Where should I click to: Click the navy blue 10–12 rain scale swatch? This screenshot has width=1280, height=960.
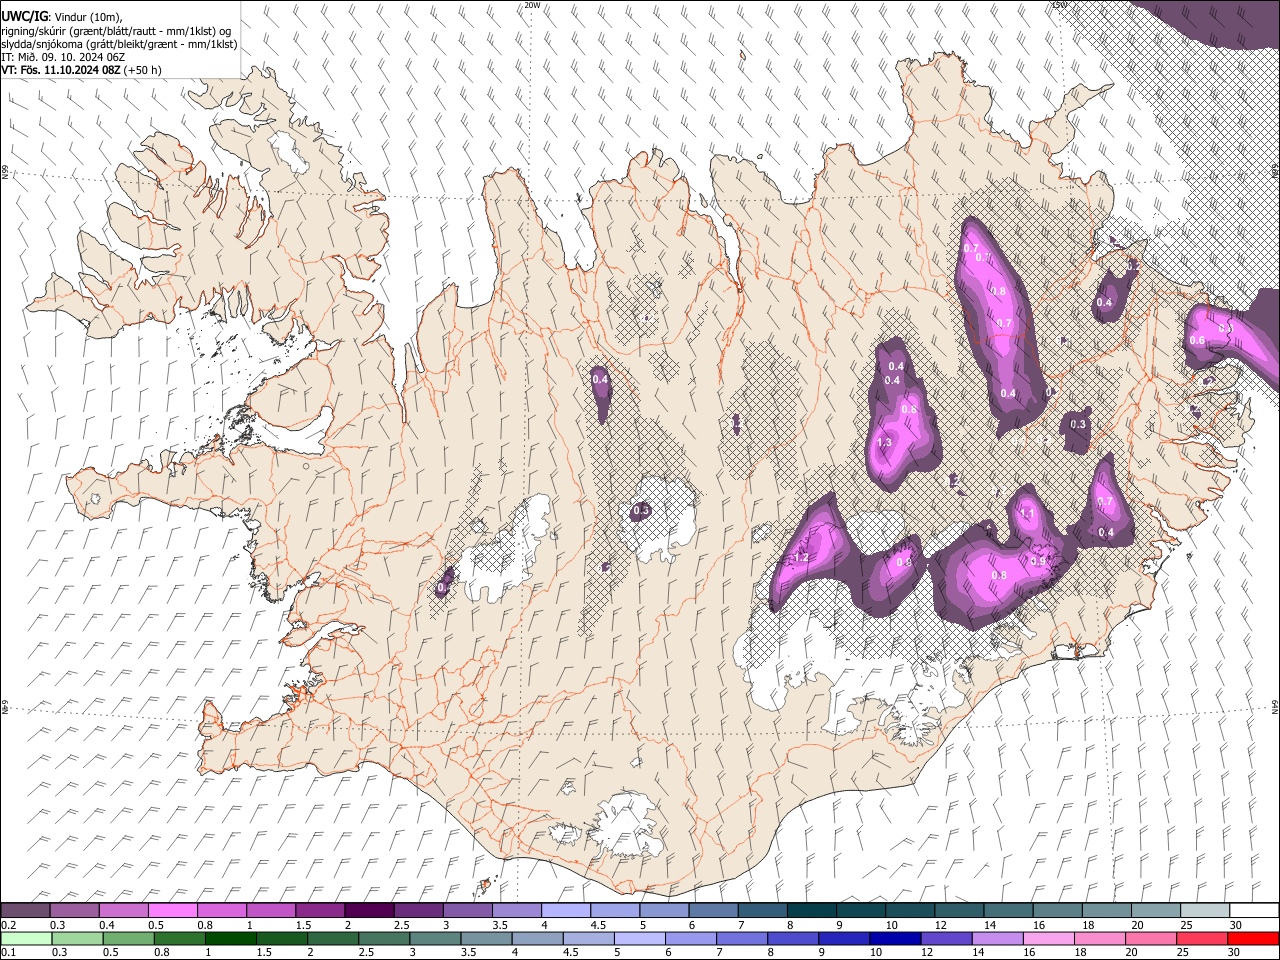pyautogui.click(x=896, y=938)
